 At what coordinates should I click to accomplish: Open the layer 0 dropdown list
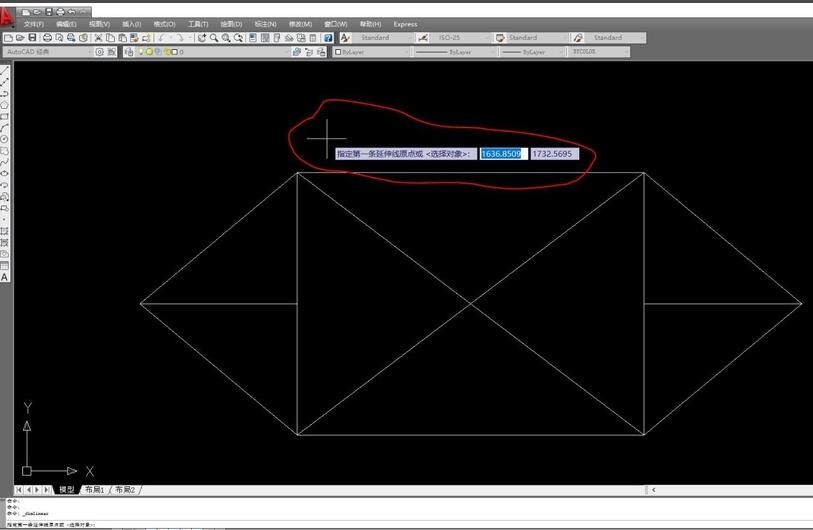pyautogui.click(x=212, y=52)
